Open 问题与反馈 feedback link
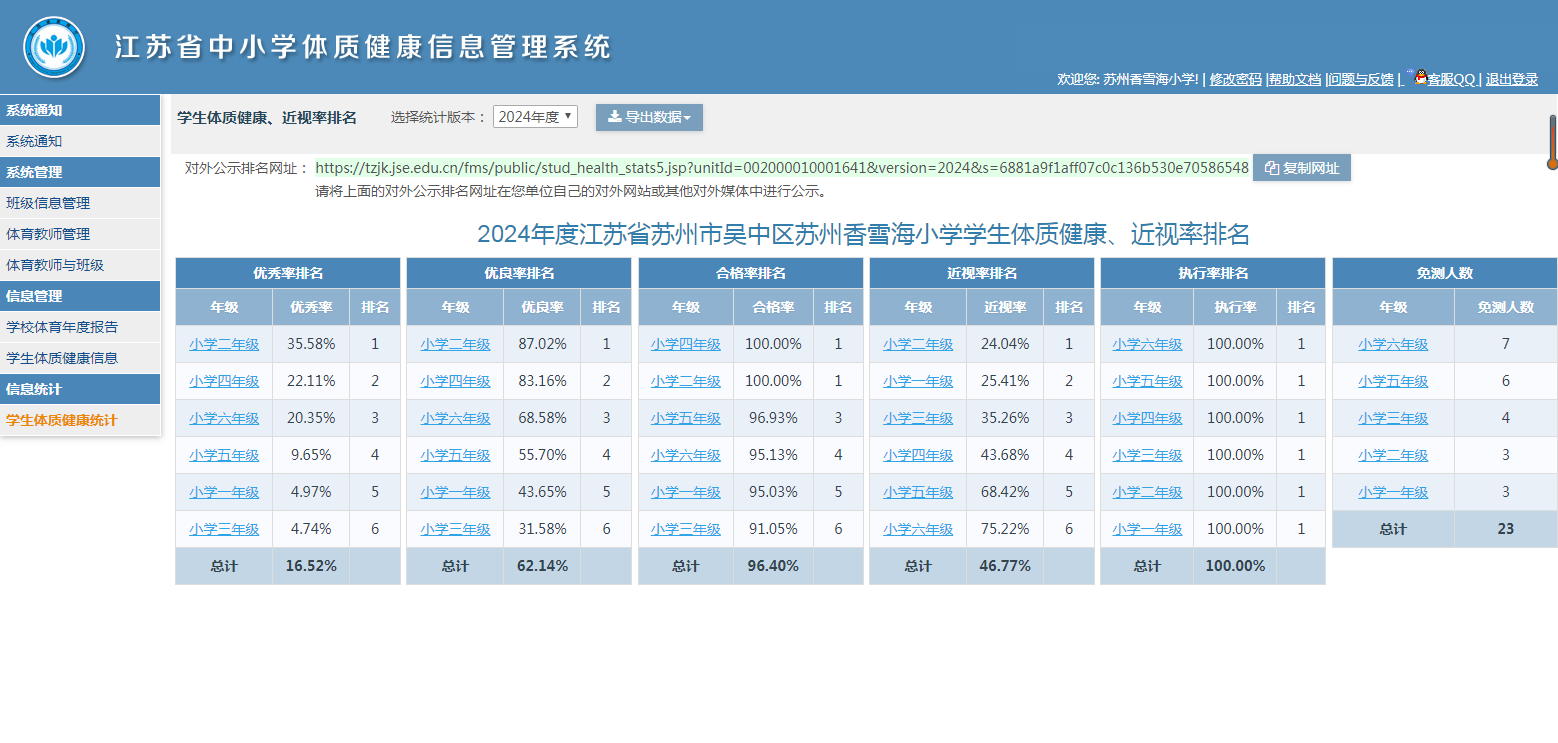This screenshot has height=743, width=1558. [x=1361, y=80]
